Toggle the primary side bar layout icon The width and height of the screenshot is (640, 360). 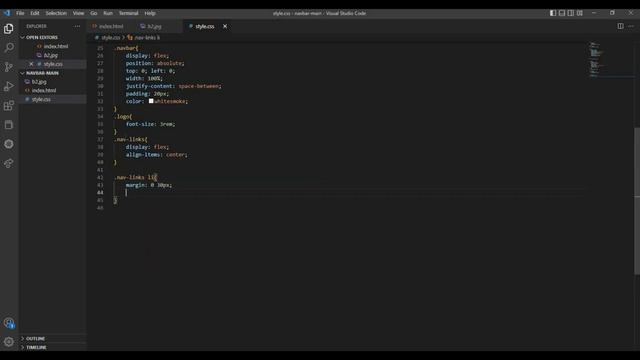(x=553, y=13)
